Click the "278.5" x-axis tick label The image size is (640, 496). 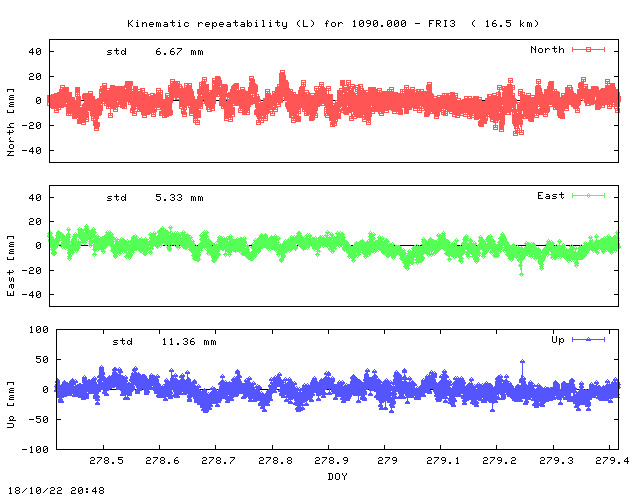106,461
